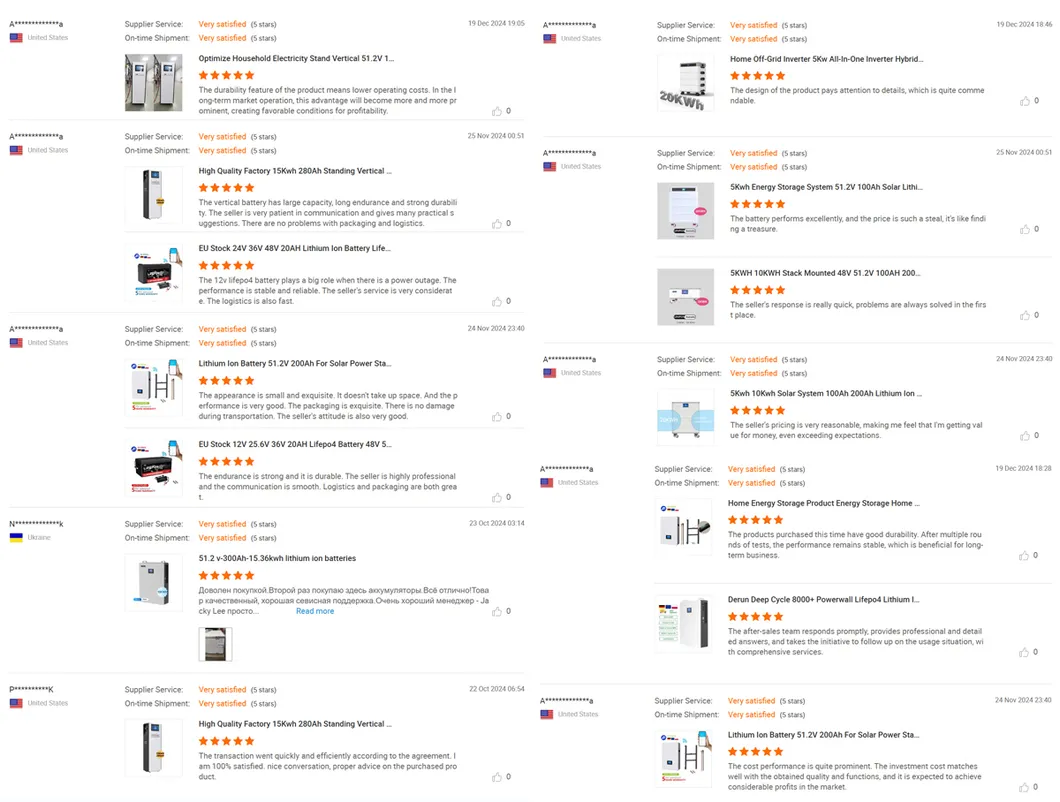
Task: Click thumbs-up on the 5KWH Stack Mounted review
Action: [1027, 315]
